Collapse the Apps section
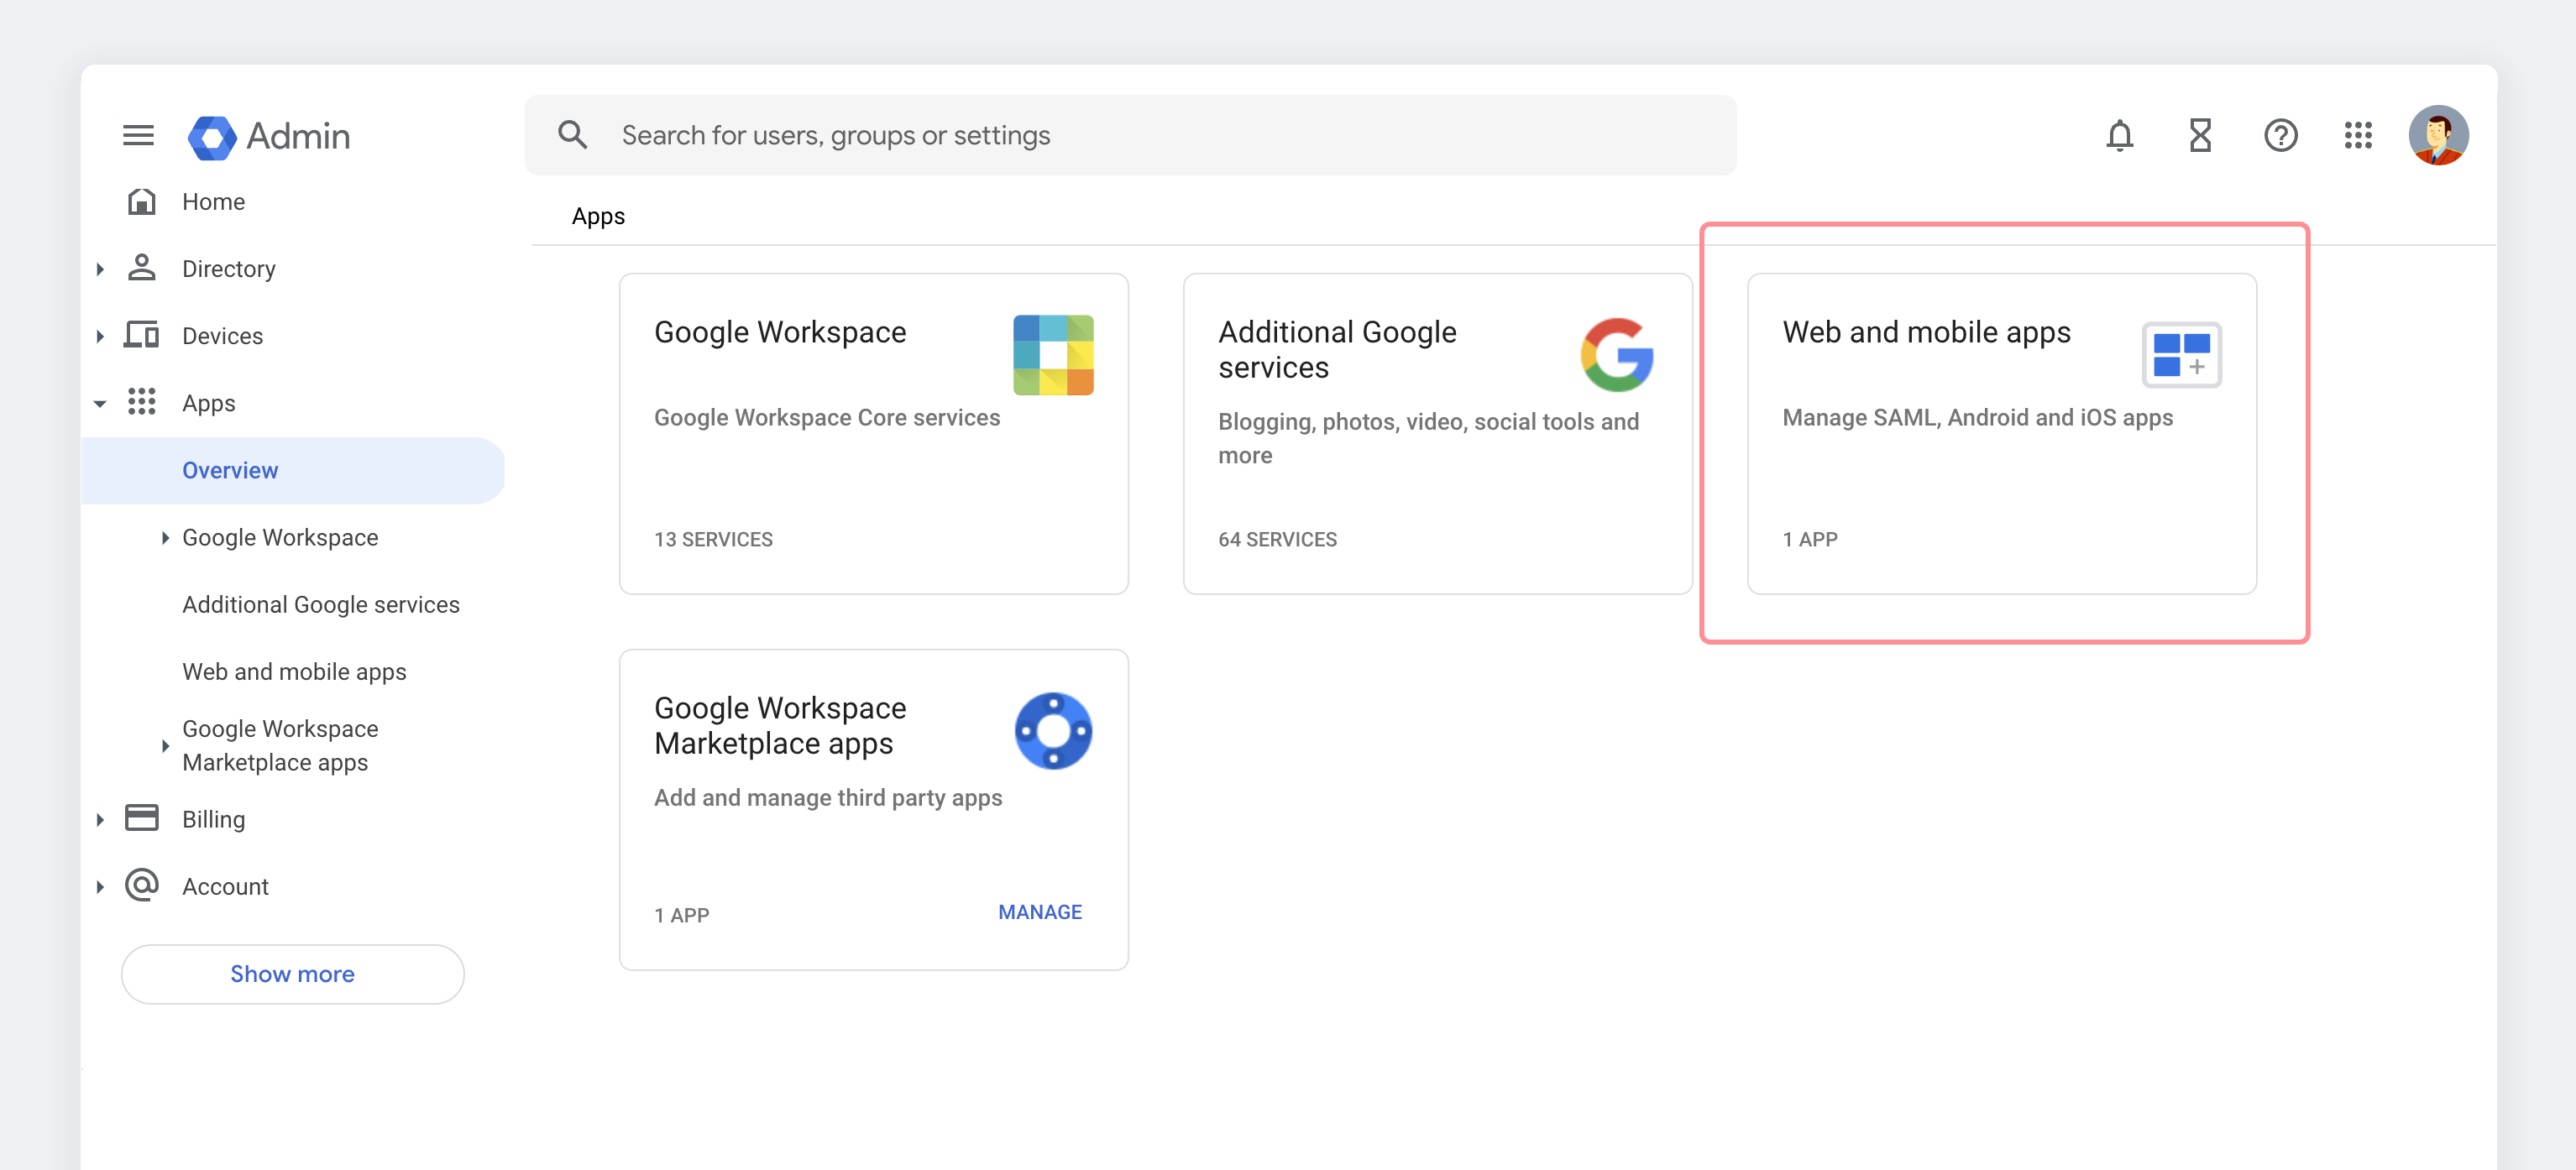The image size is (2576, 1170). pos(100,403)
